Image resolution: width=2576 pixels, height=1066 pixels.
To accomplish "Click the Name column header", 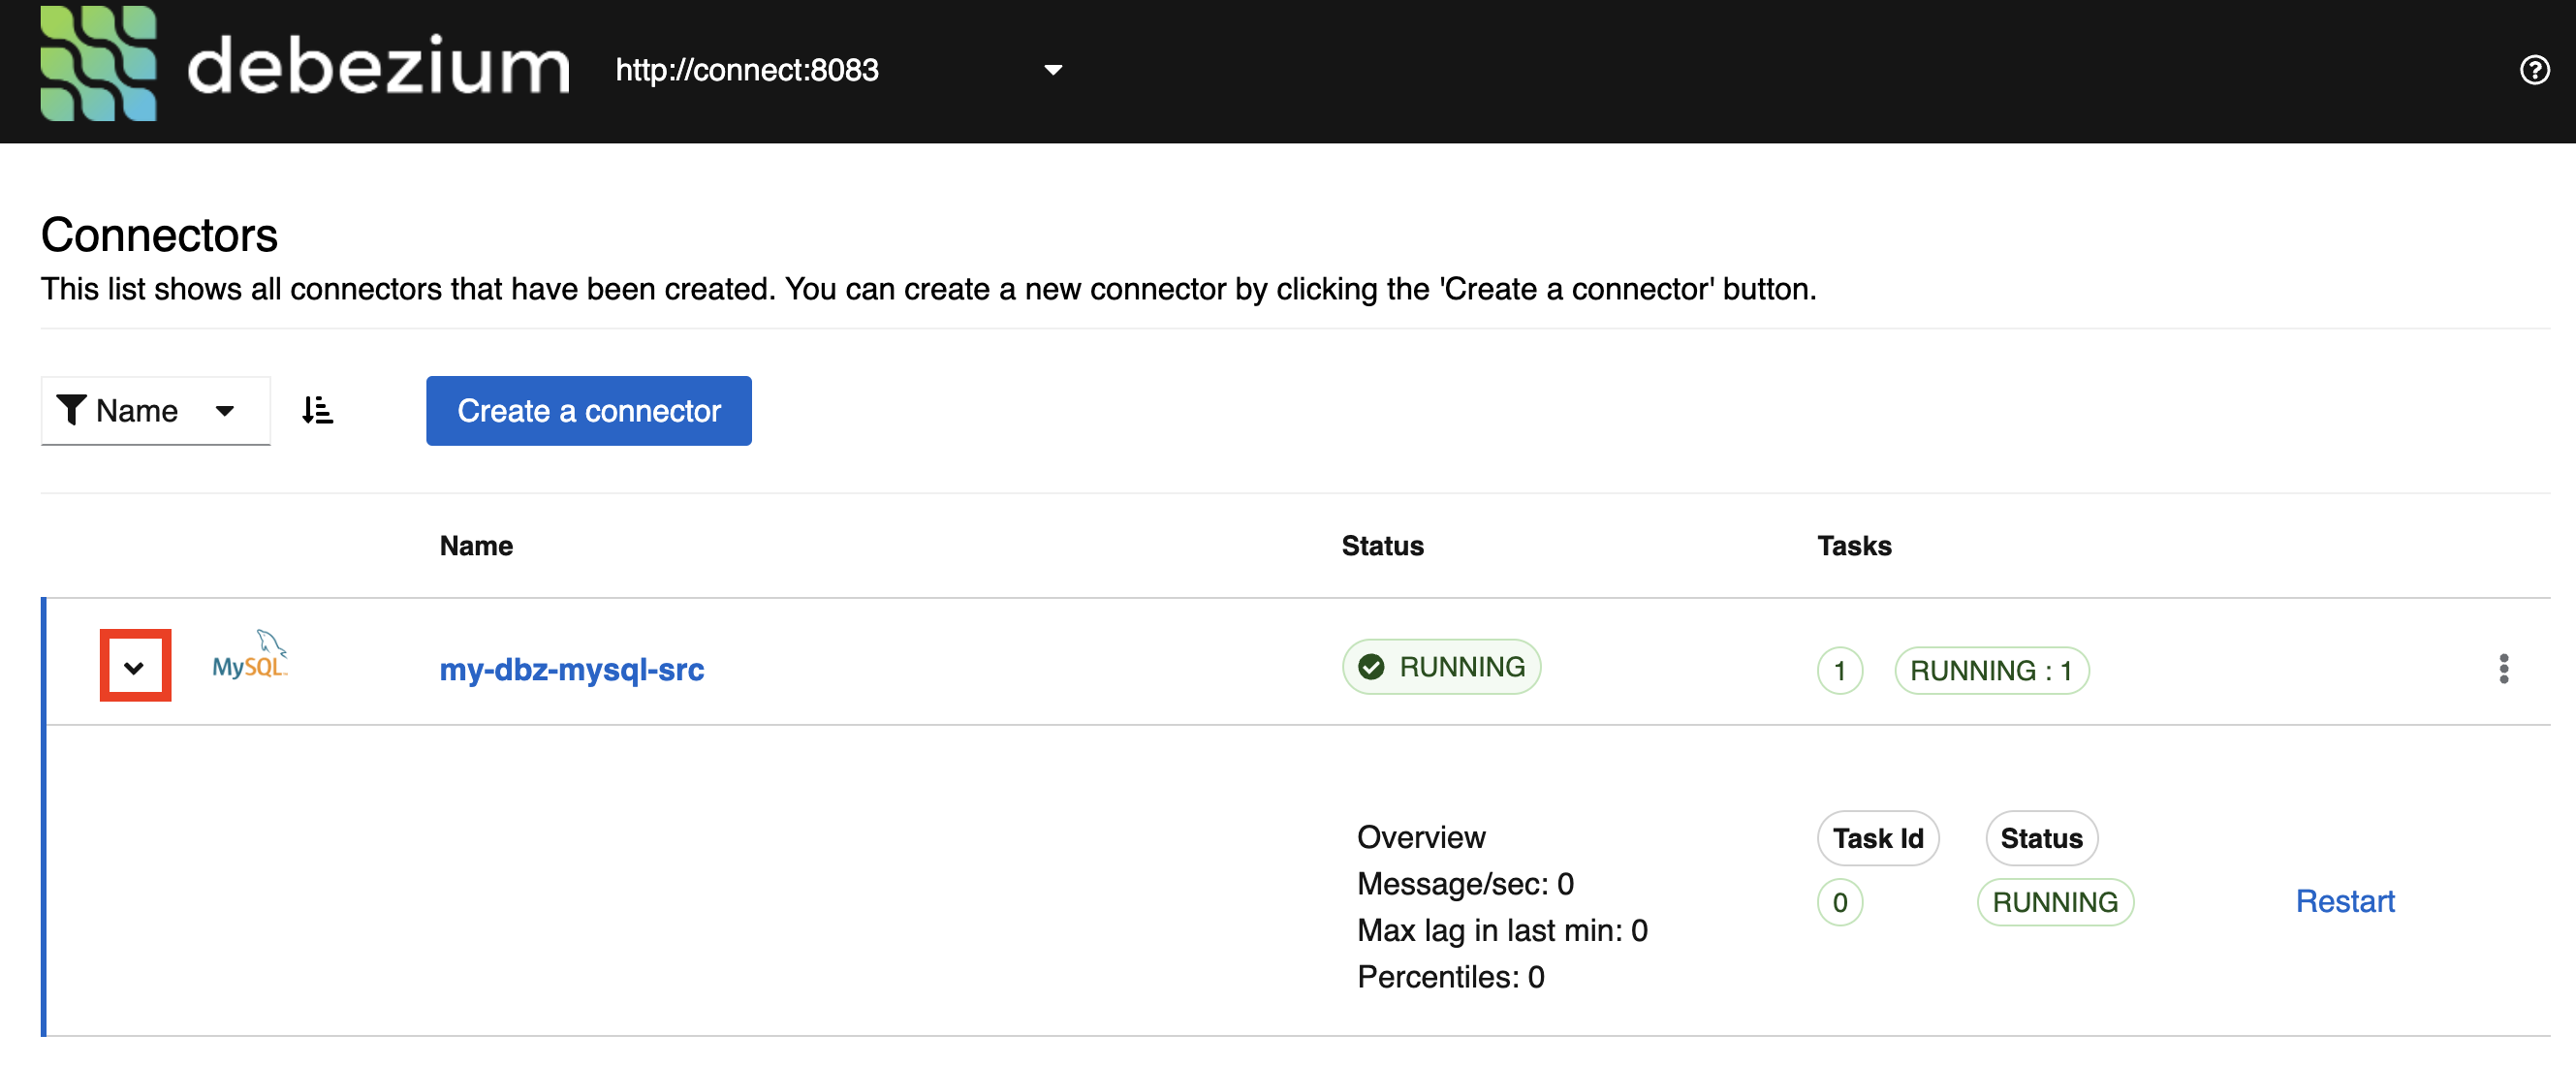I will click(x=475, y=545).
